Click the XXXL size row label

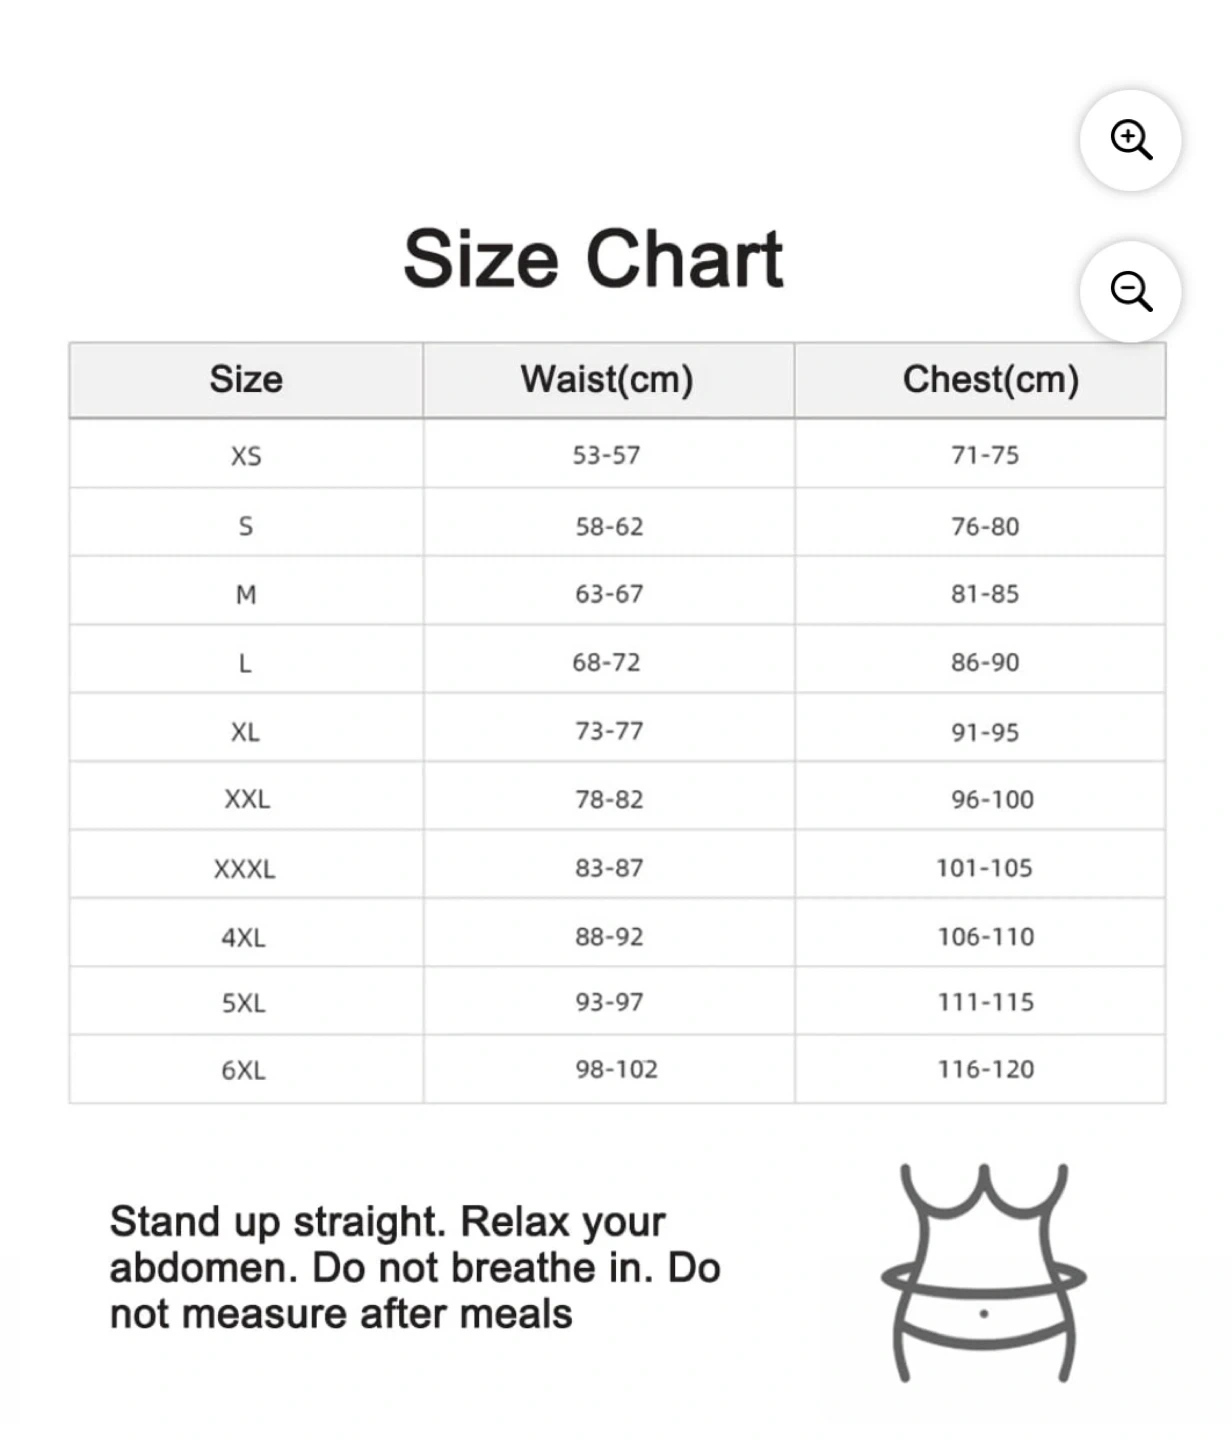[245, 869]
